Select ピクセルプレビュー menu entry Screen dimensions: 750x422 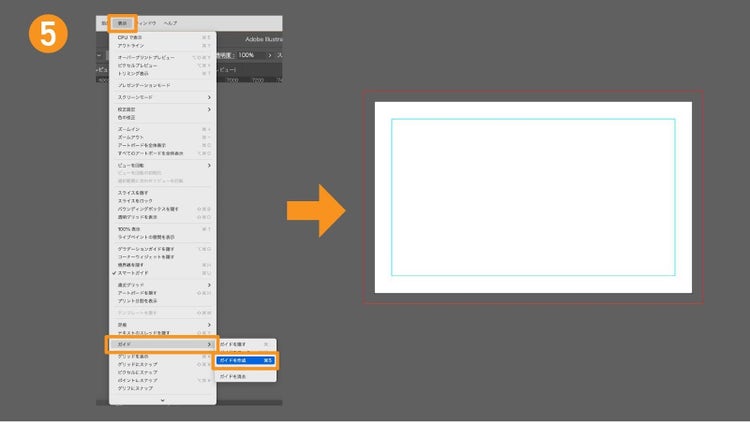point(163,66)
